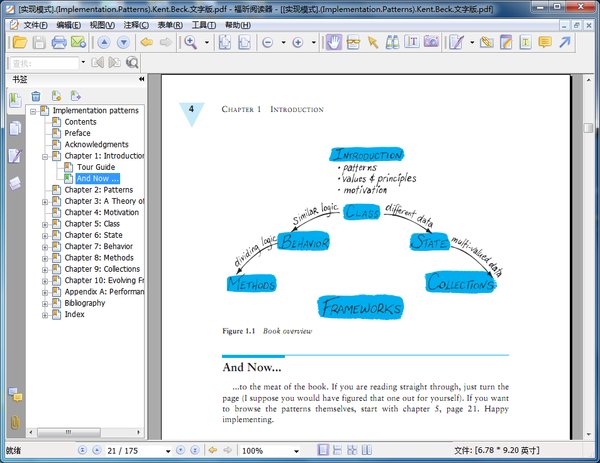Open the Comments sidebar tab

[x=15, y=395]
